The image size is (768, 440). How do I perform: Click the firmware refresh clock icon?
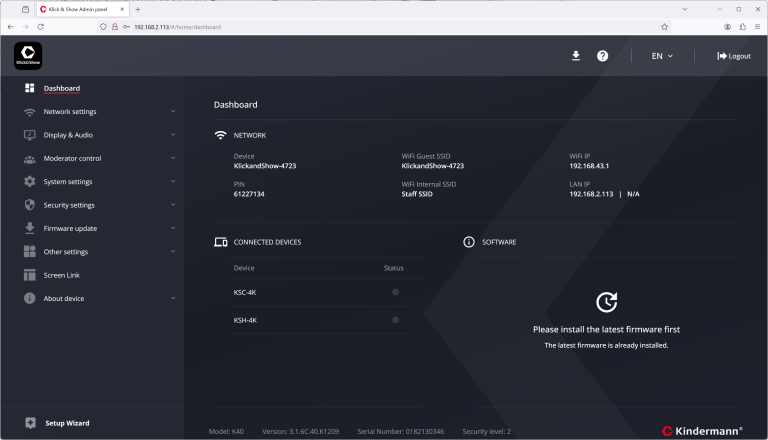click(606, 302)
